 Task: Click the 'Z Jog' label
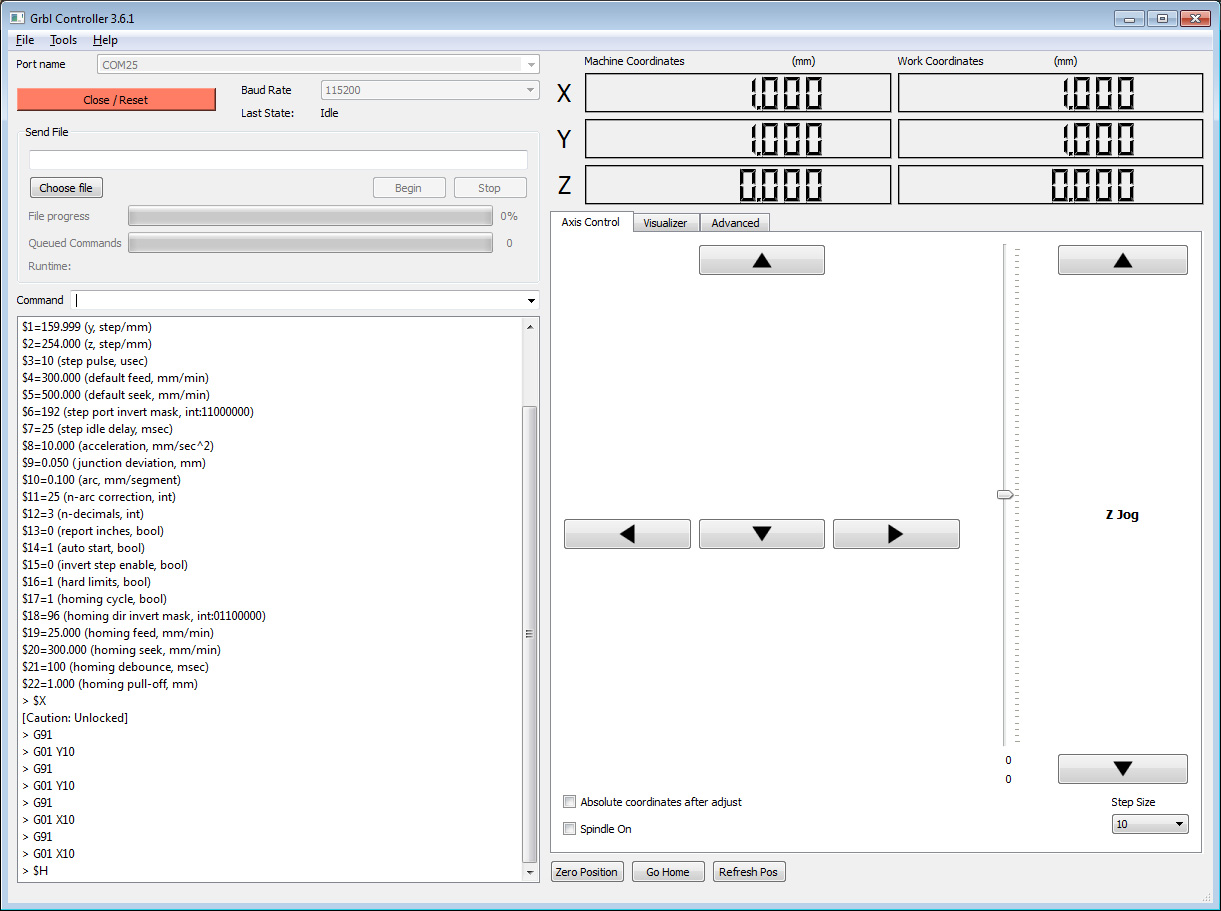[1122, 515]
